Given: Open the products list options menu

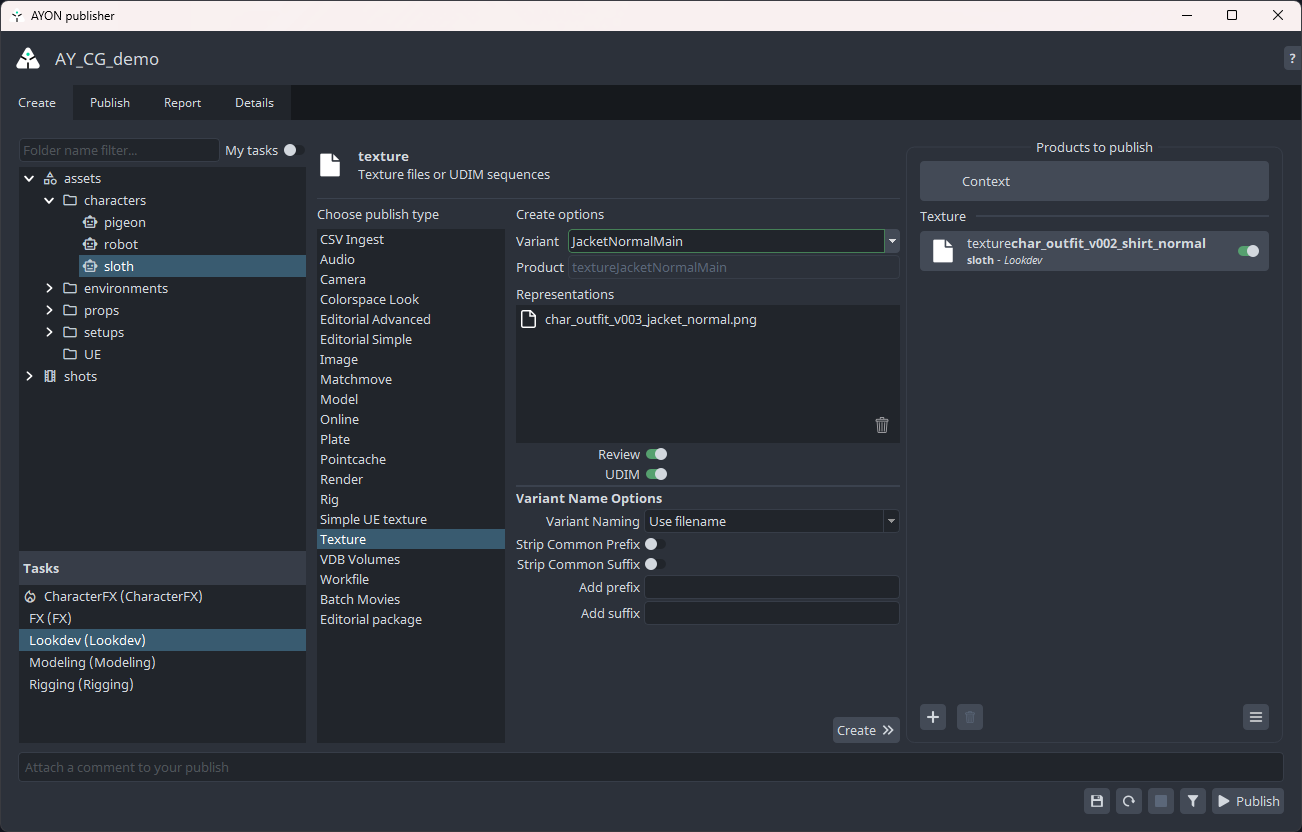Looking at the screenshot, I should click(1256, 717).
